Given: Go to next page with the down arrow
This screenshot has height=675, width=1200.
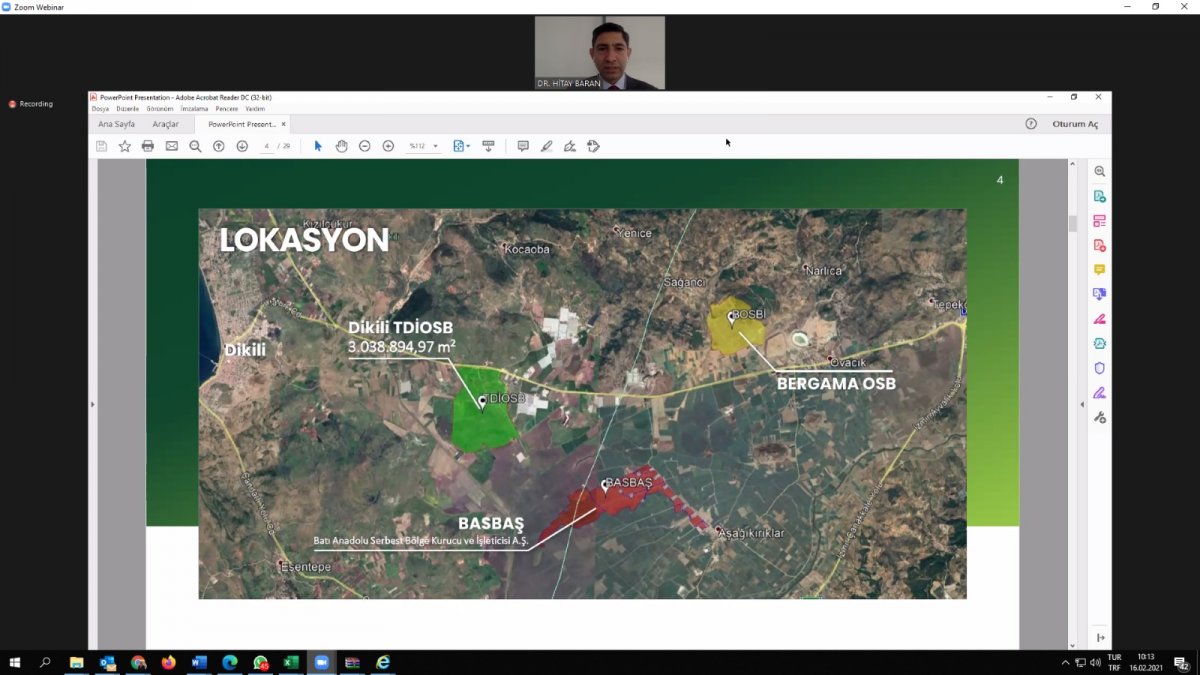Looking at the screenshot, I should tap(242, 146).
